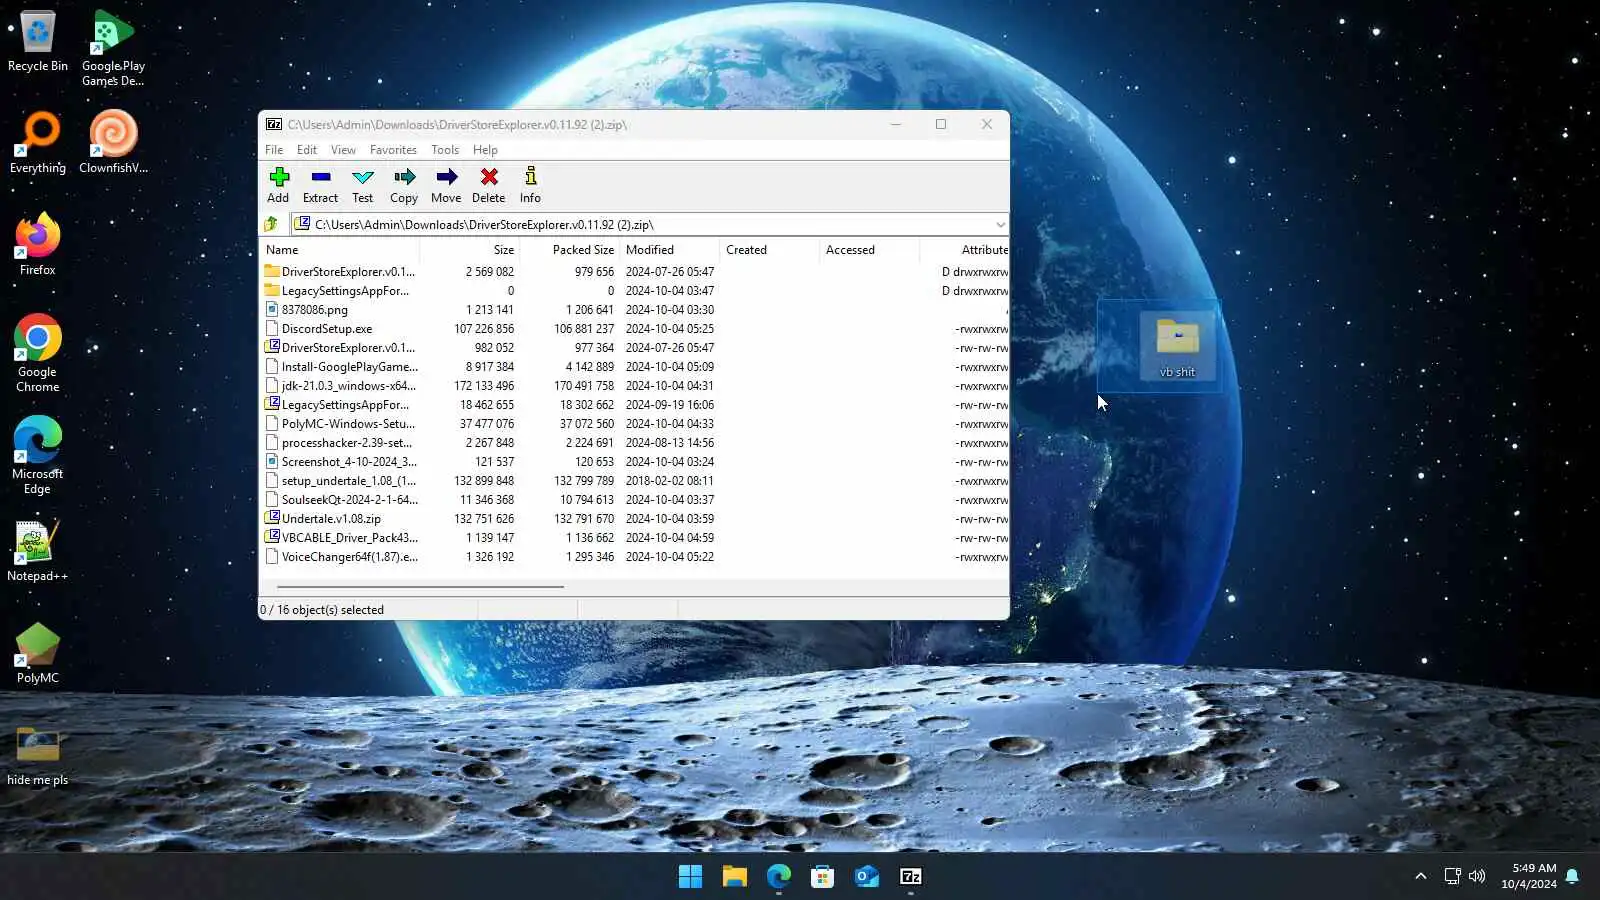Open the Favorites menu
Viewport: 1600px width, 900px height.
point(393,150)
